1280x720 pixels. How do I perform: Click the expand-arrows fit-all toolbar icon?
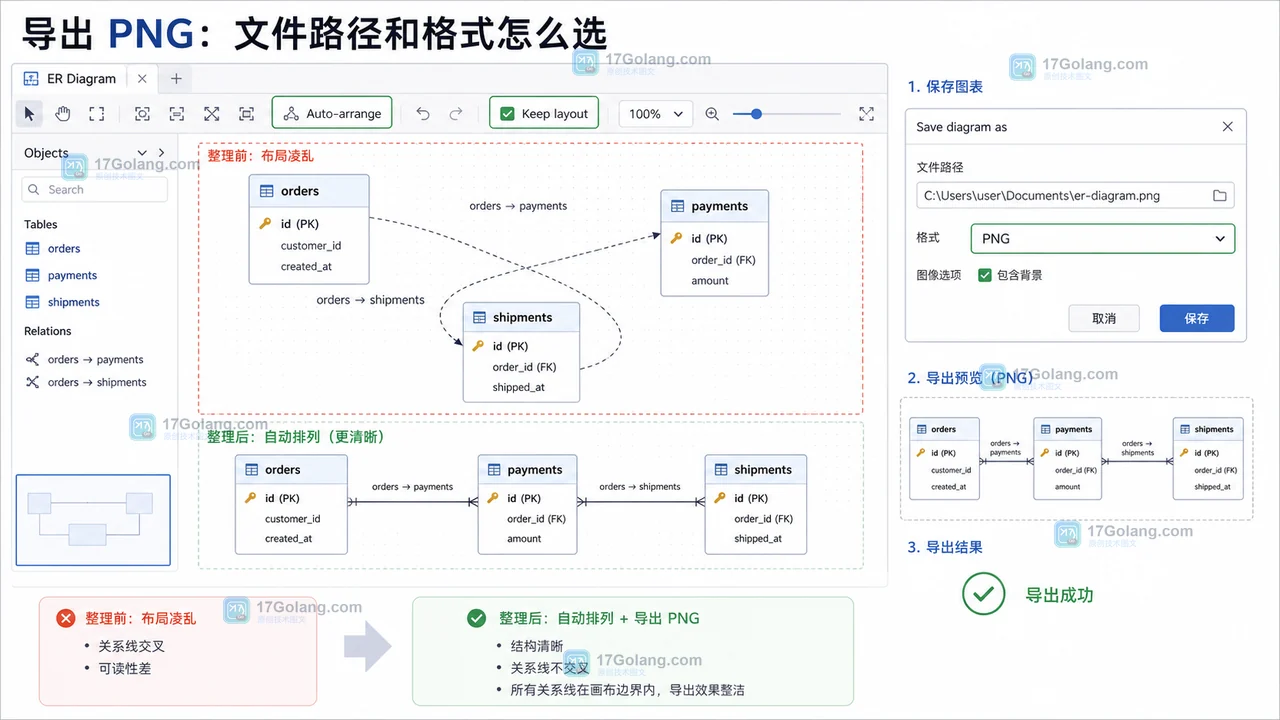212,114
